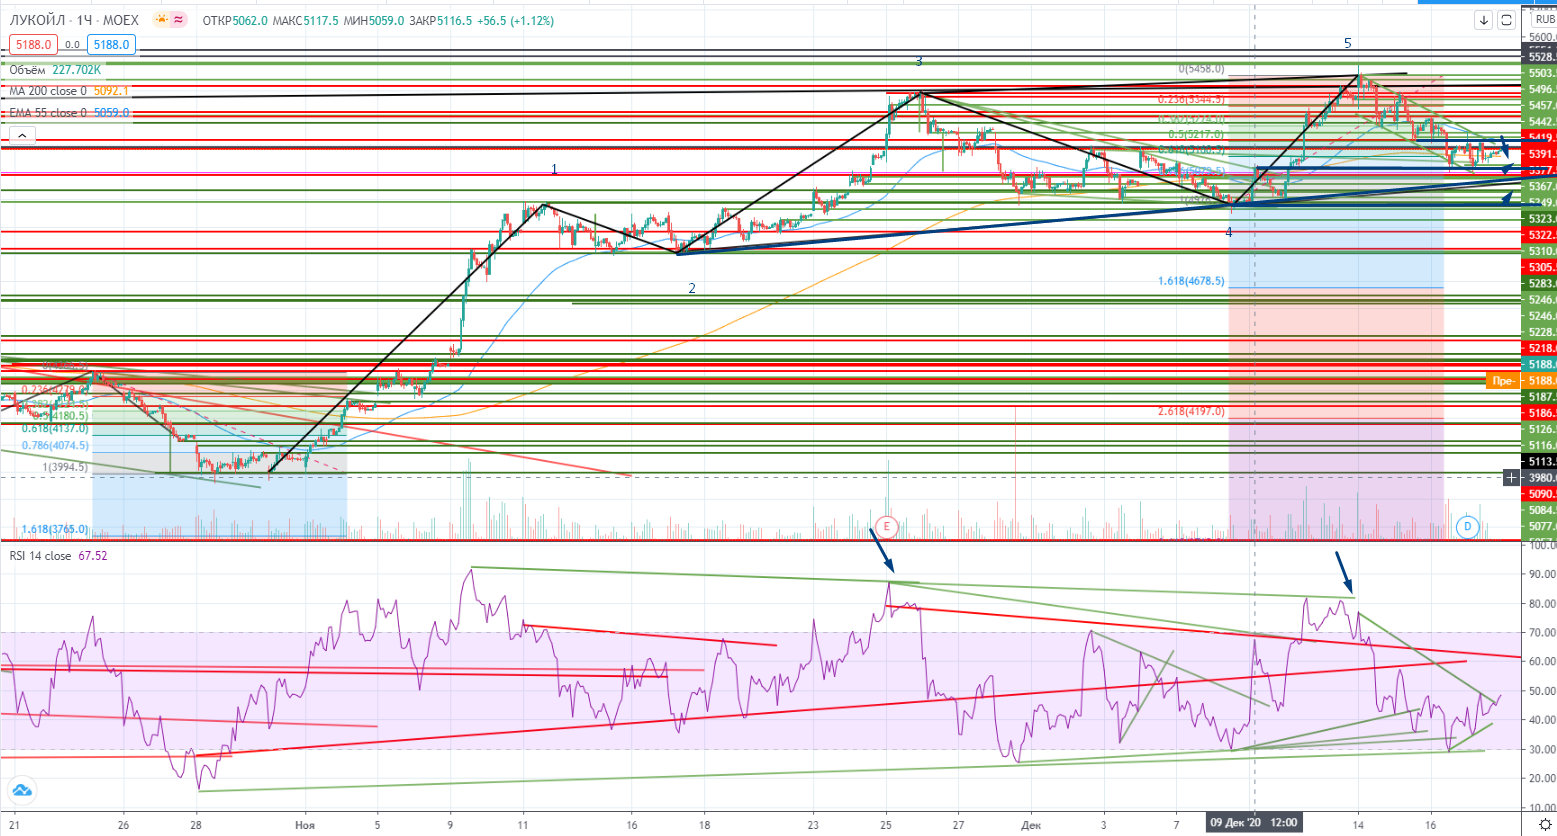The height and width of the screenshot is (836, 1557).
Task: Click the dividend 'D' marker
Action: pyautogui.click(x=1467, y=526)
